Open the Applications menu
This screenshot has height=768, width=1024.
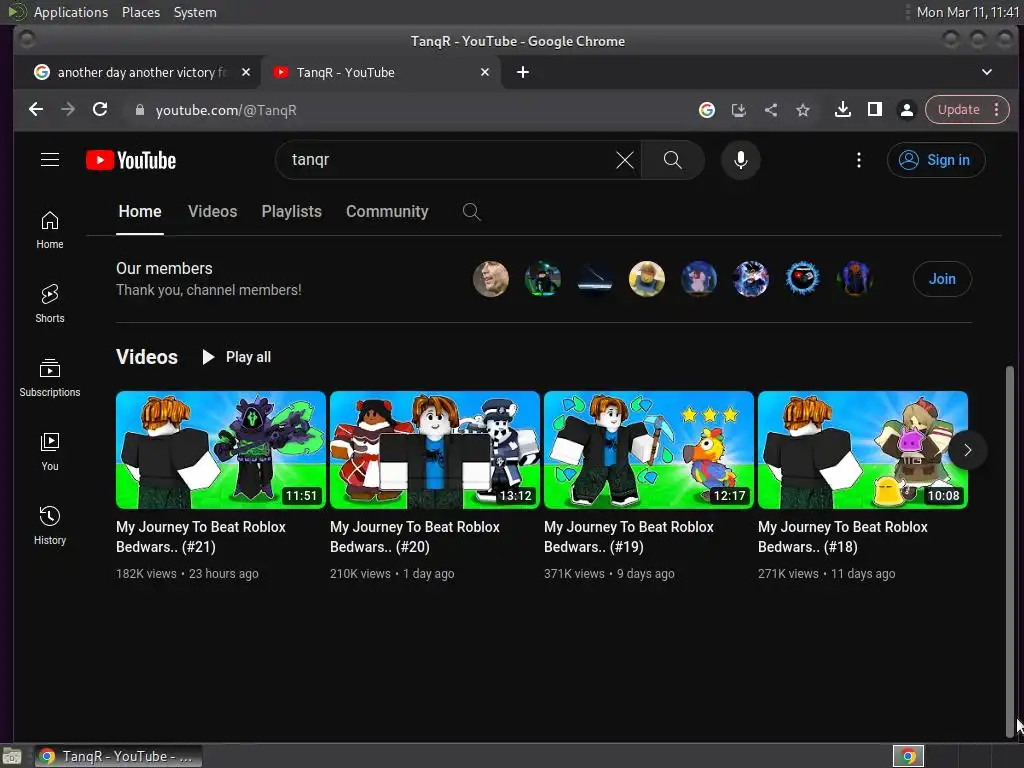(71, 12)
